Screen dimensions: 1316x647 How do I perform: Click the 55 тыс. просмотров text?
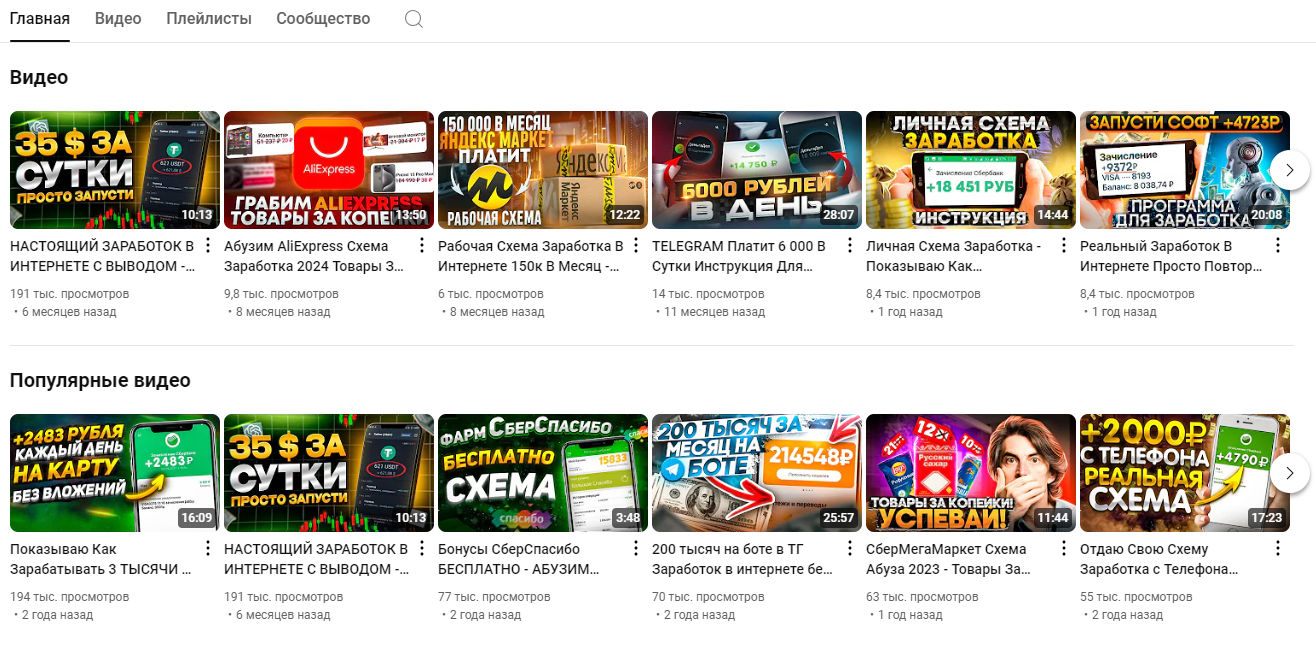pos(1136,597)
